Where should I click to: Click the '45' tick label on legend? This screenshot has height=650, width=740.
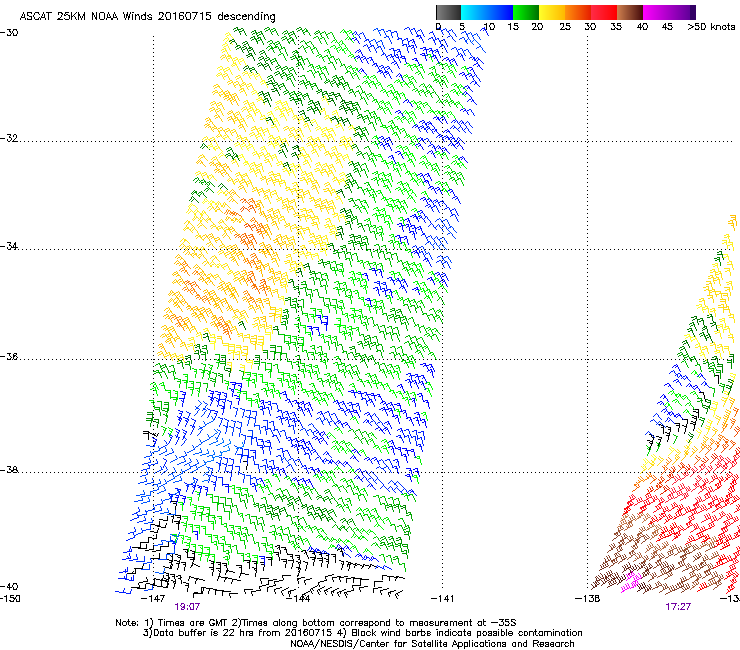667,27
